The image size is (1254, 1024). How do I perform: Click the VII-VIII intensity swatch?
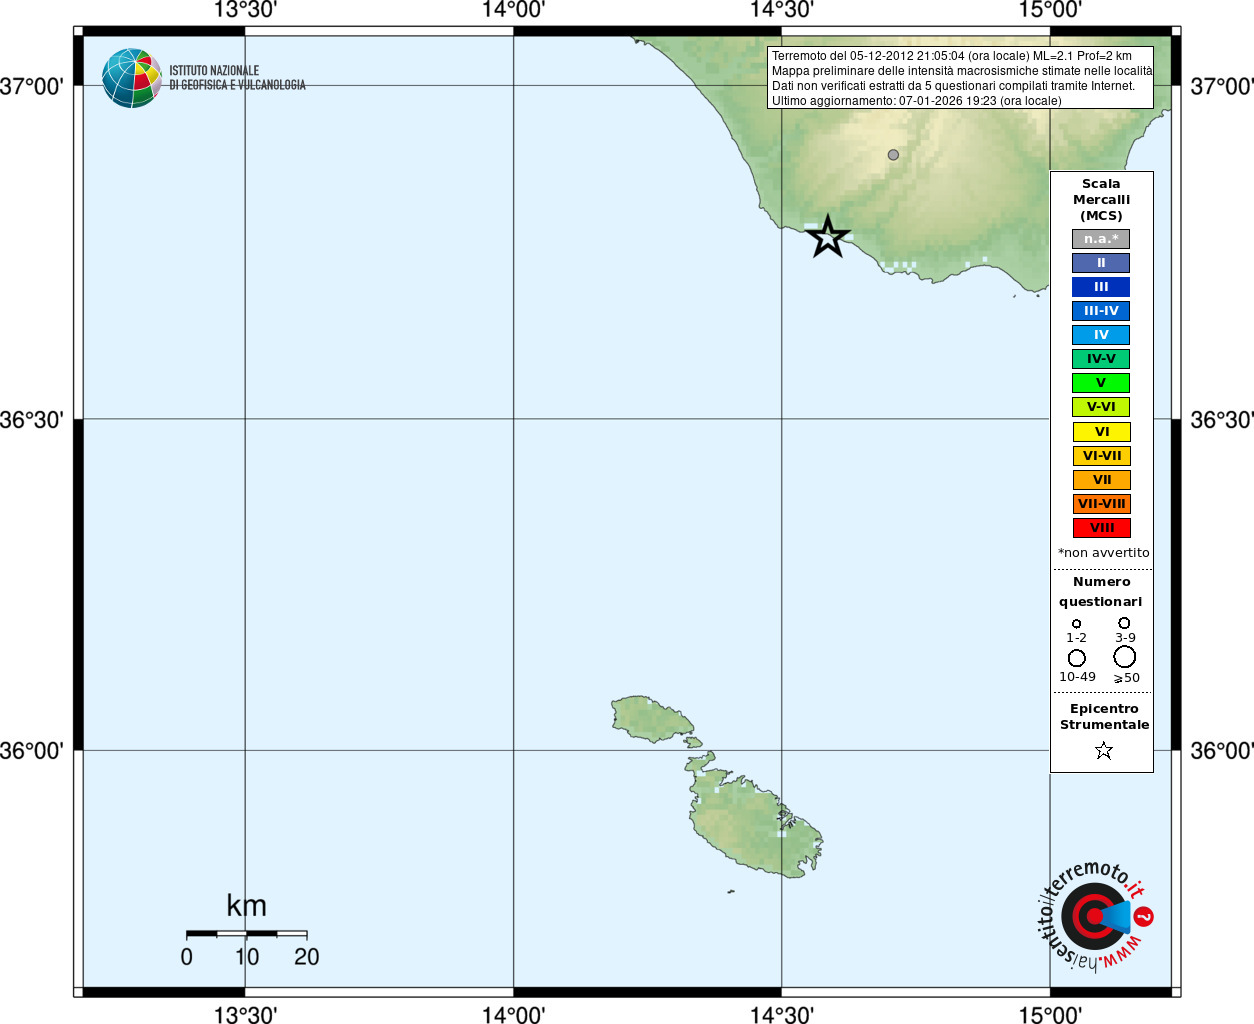[1101, 504]
